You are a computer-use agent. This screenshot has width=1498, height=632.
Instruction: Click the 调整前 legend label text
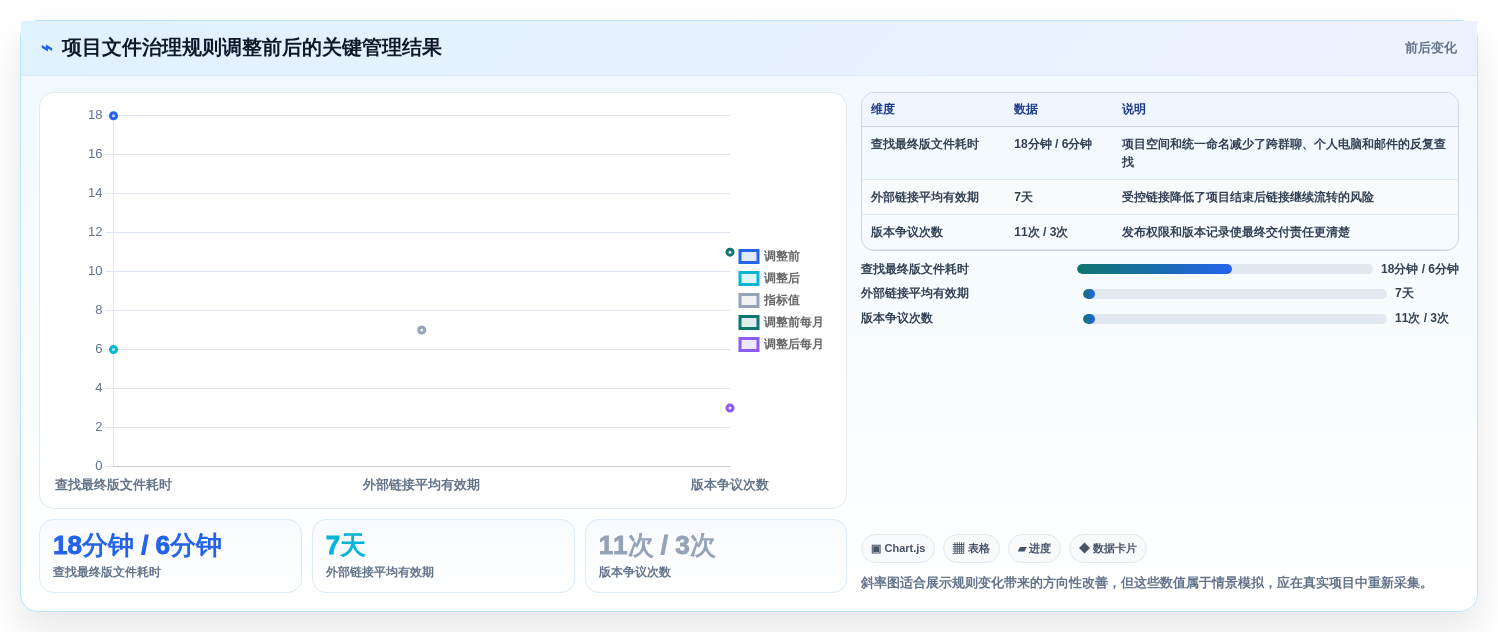click(x=782, y=256)
